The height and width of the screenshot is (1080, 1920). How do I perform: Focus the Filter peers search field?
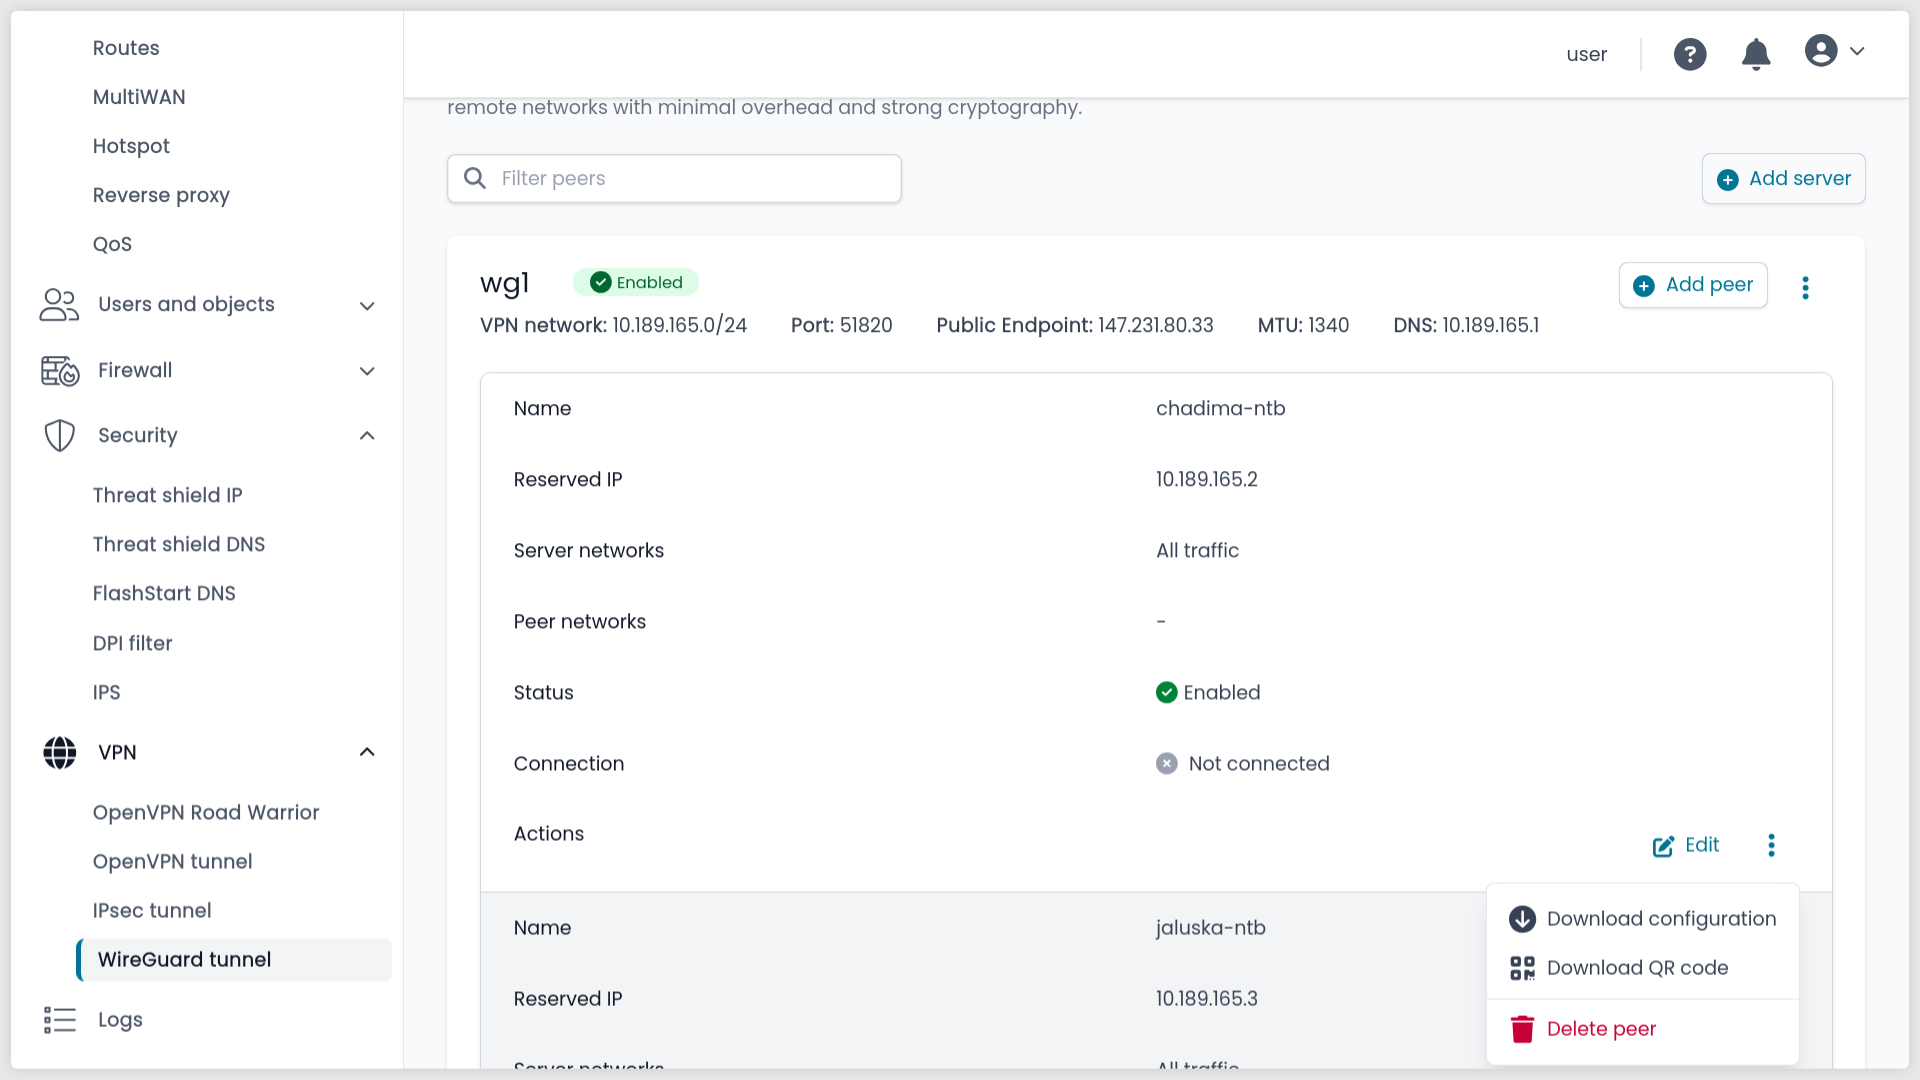690,179
